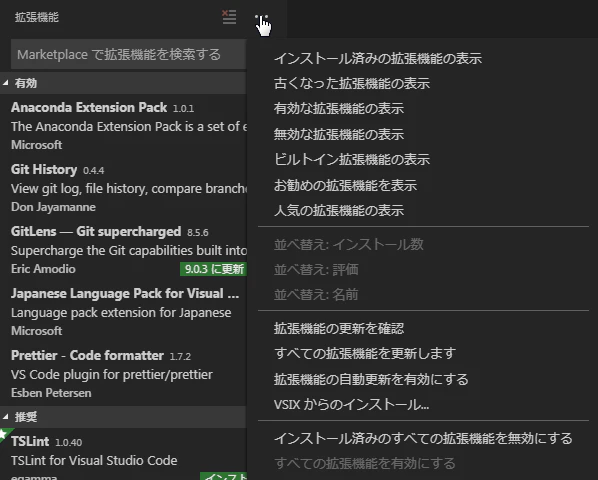Choose すべての拡張機能を更新します

point(423,353)
